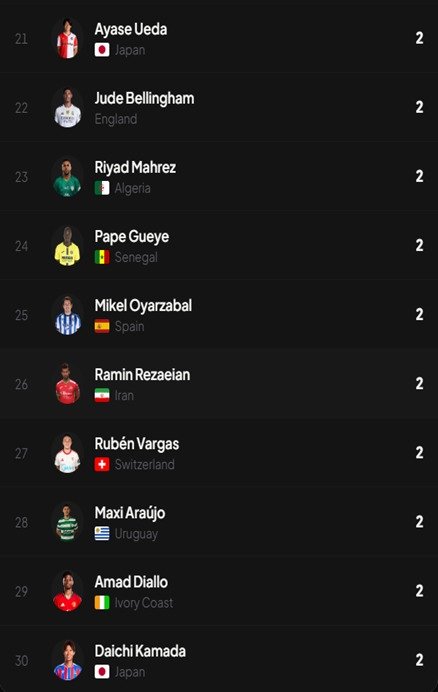This screenshot has height=692, width=438.
Task: Open the Amad Diallo player name
Action: tap(131, 582)
